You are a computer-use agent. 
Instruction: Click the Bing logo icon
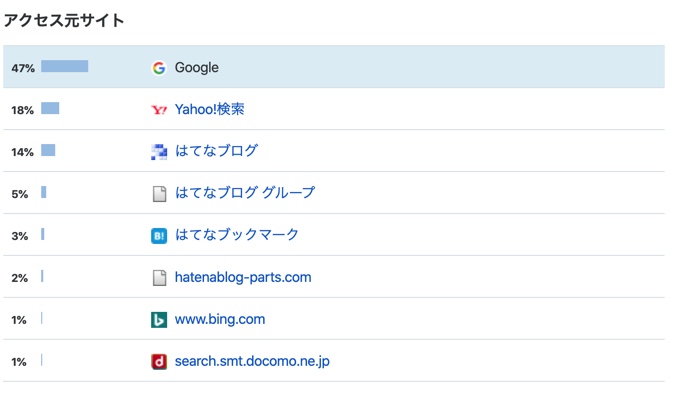click(159, 319)
